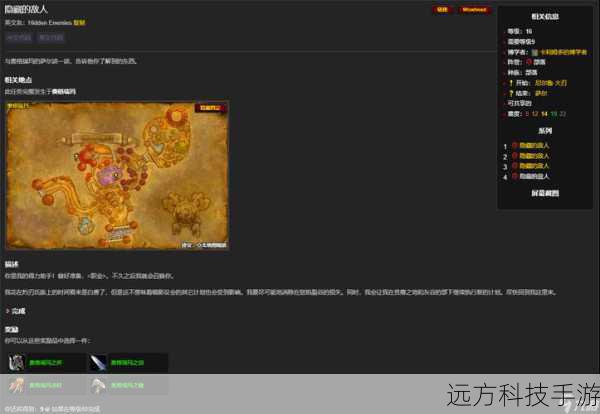Click the axe reward item icon
This screenshot has height=414, width=600.
tap(98, 385)
